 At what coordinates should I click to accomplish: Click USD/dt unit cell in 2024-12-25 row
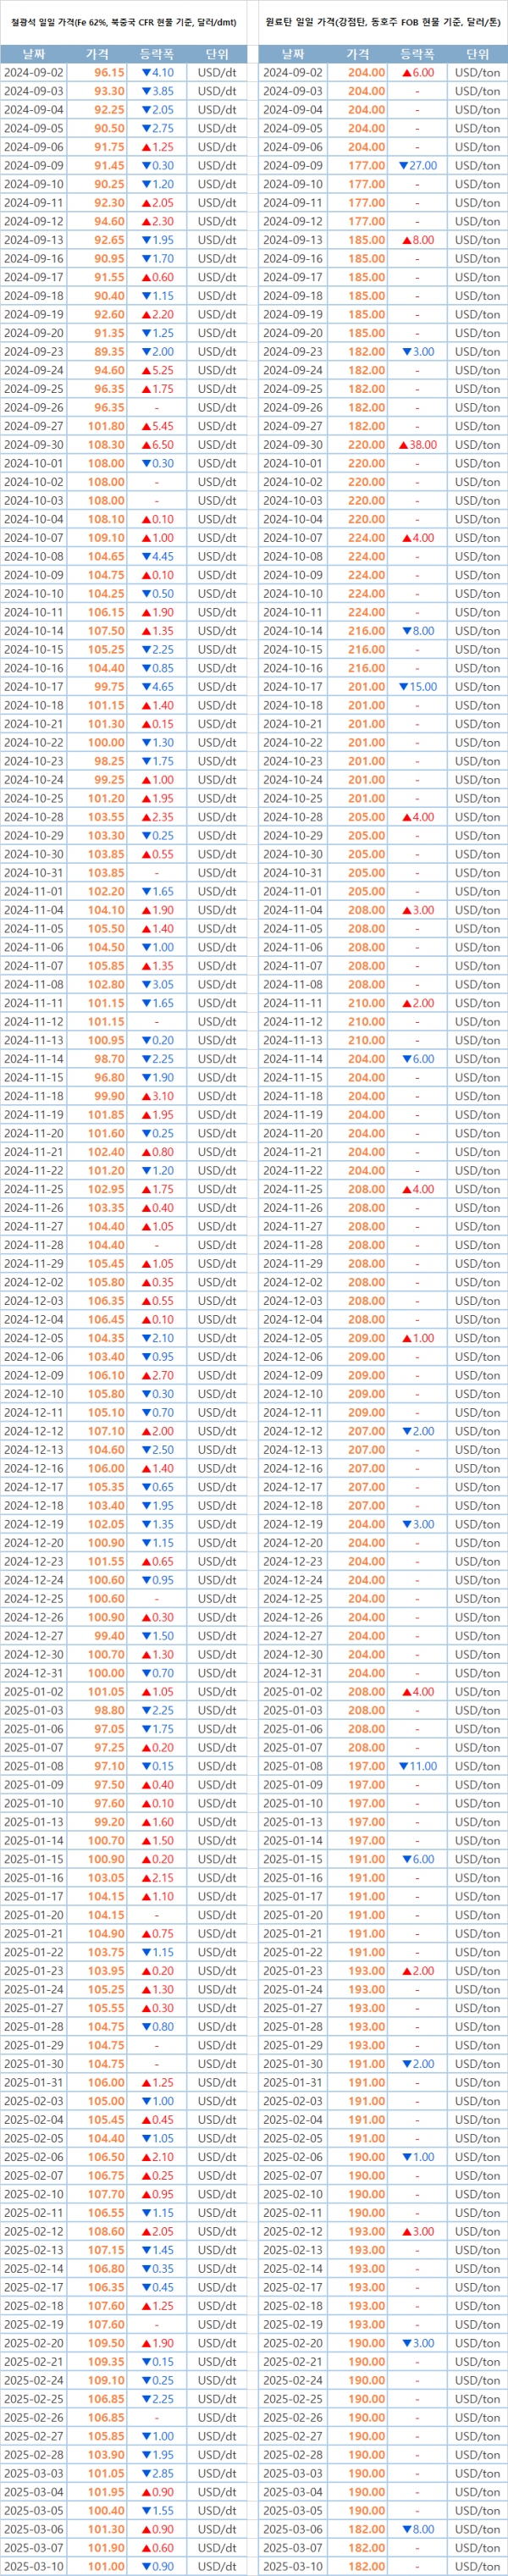click(217, 1599)
